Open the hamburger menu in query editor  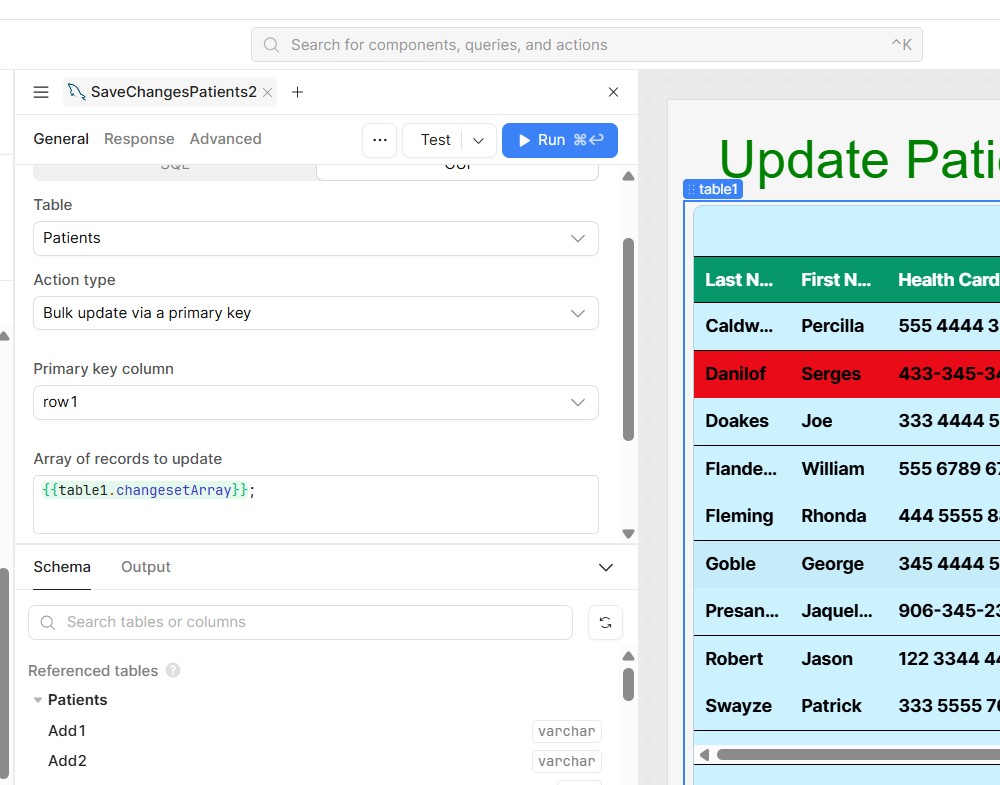point(41,92)
